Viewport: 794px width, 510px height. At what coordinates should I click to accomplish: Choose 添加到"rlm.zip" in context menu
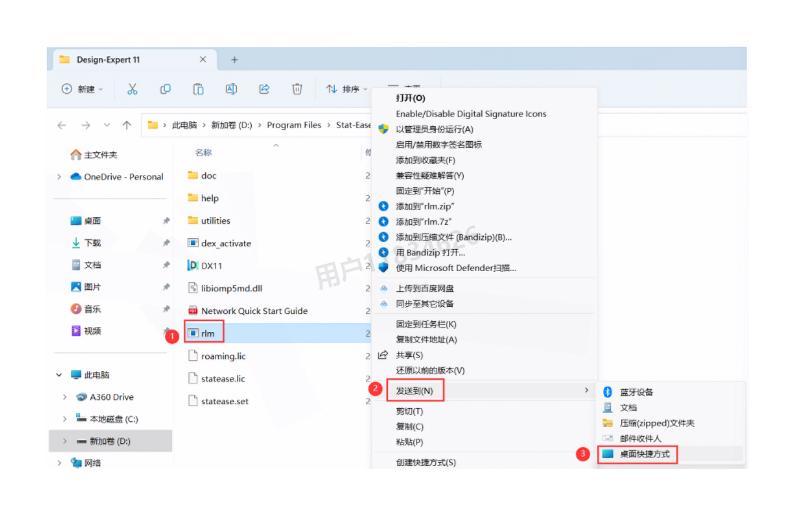pyautogui.click(x=425, y=206)
